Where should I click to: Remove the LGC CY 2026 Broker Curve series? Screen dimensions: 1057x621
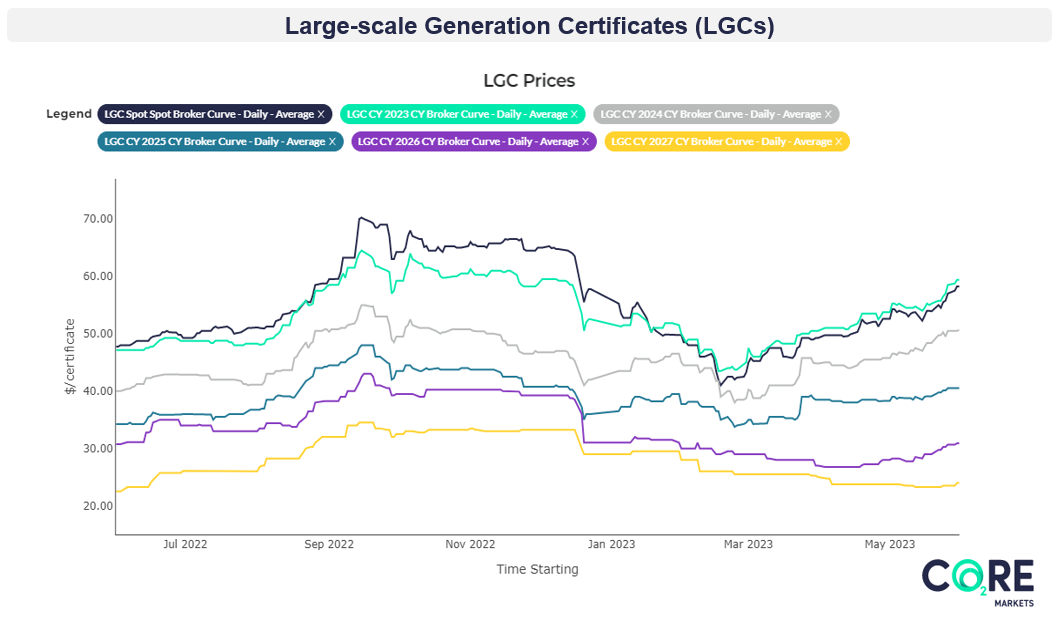pyautogui.click(x=588, y=141)
